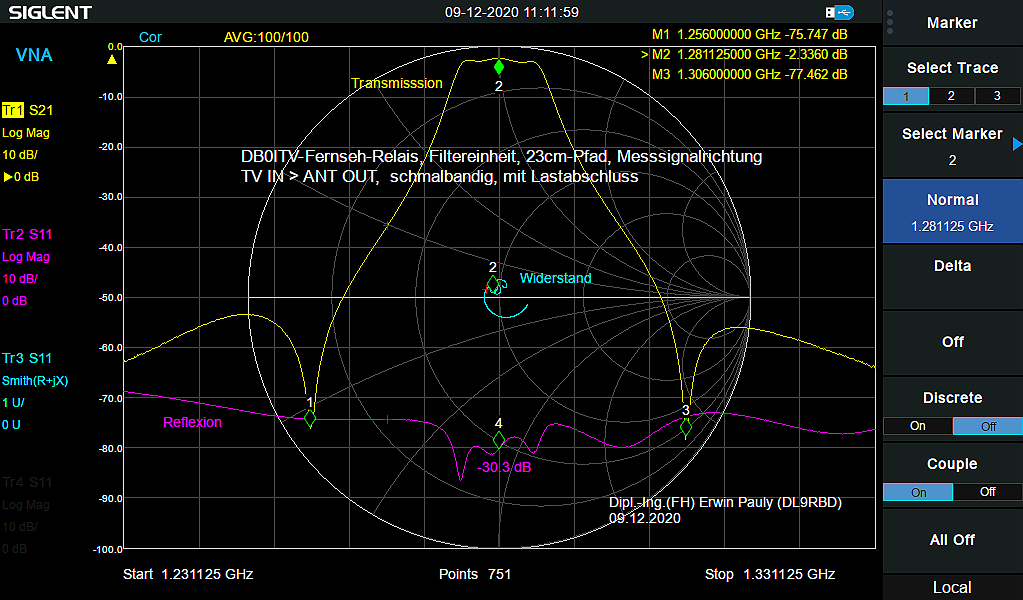Screen dimensions: 1023x600
Task: Turn Discrete mode On
Action: 918,426
